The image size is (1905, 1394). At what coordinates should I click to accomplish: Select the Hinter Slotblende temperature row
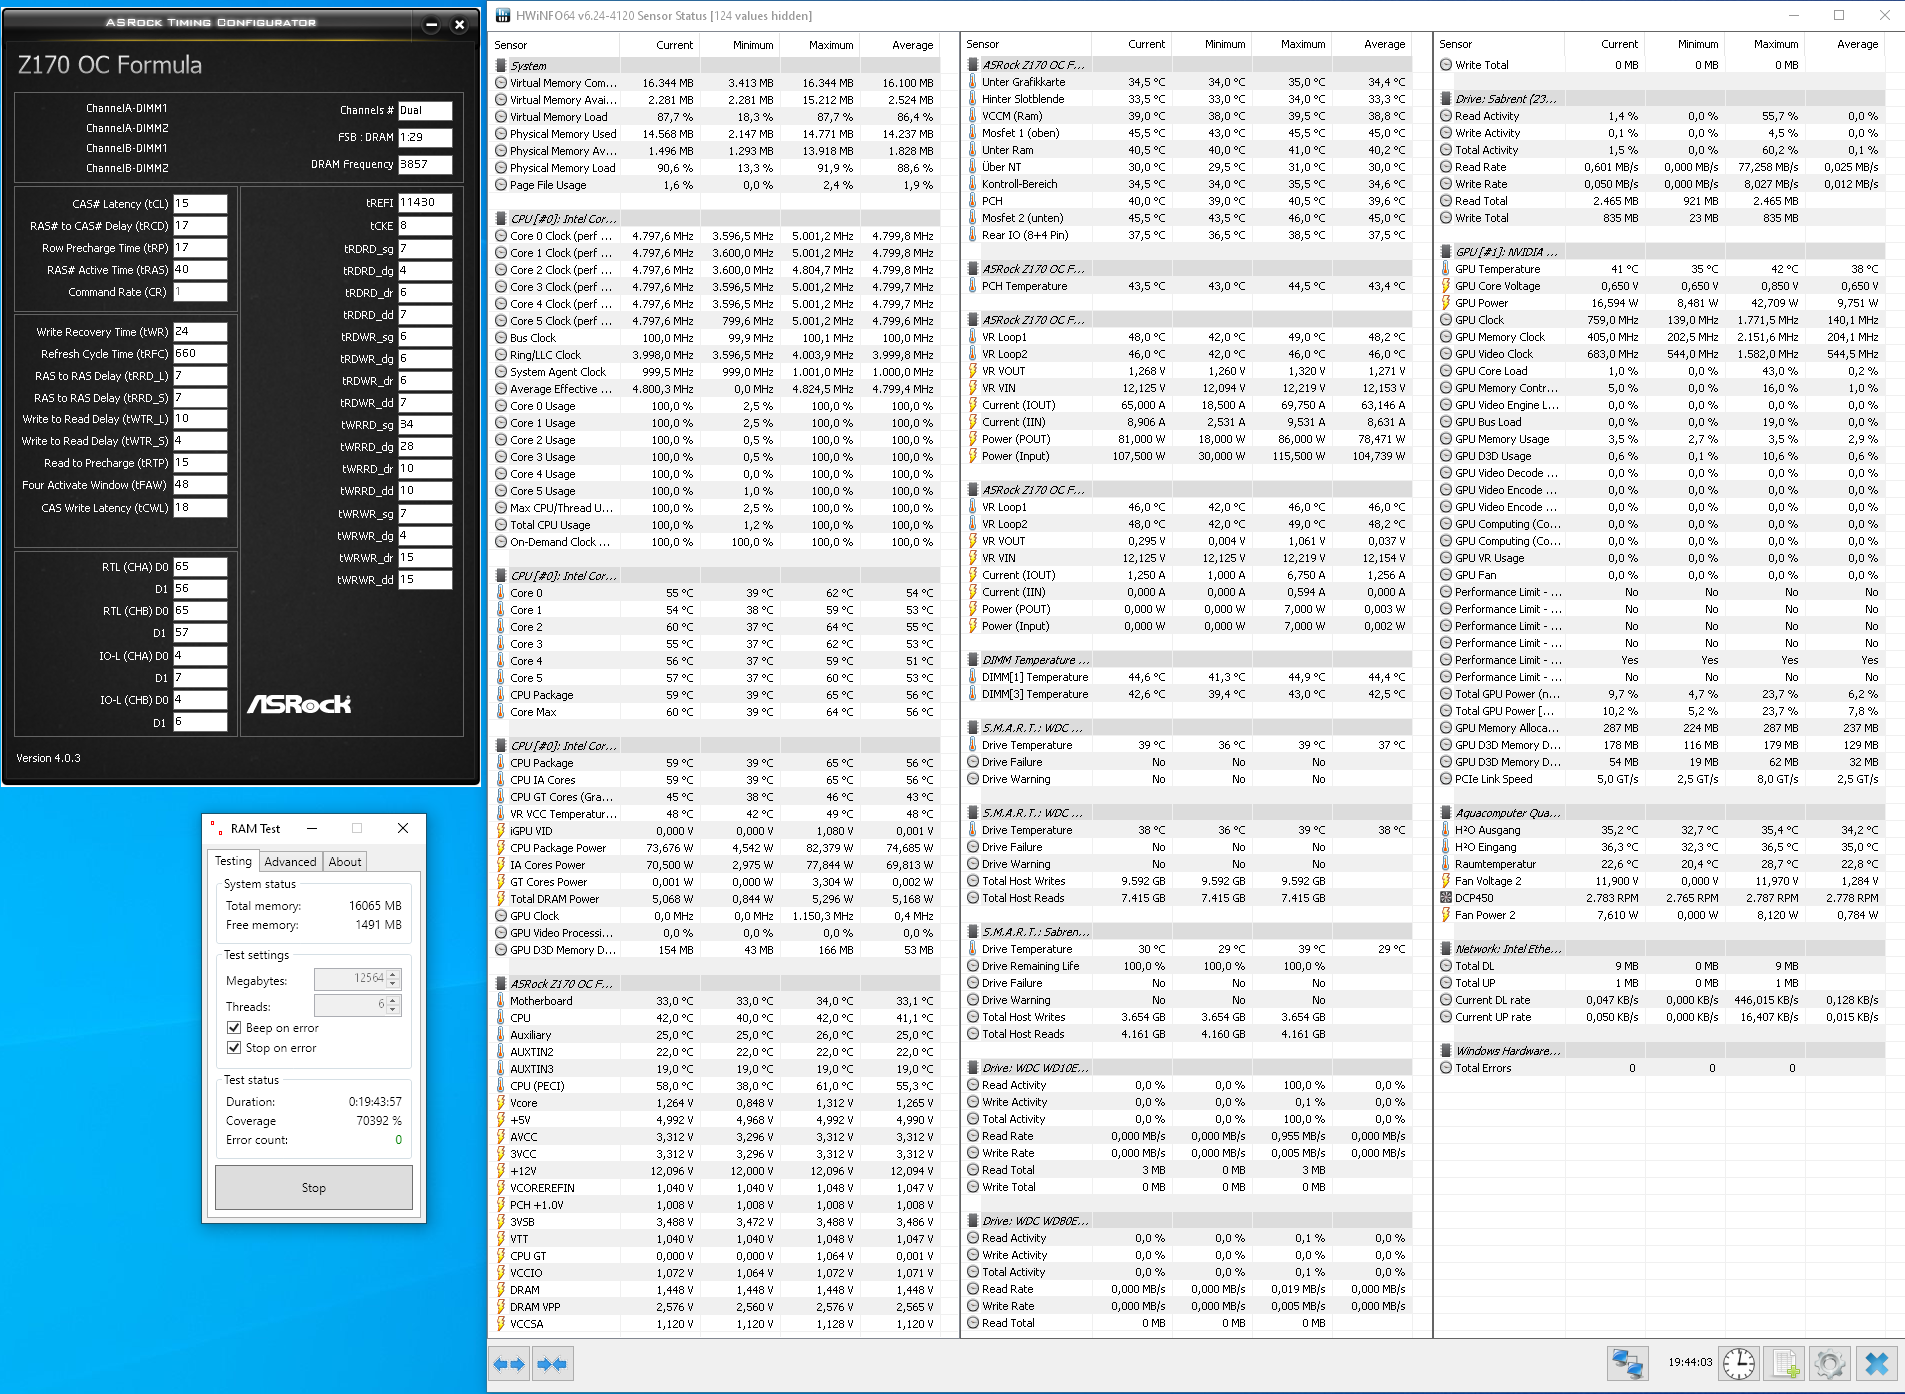click(1188, 99)
